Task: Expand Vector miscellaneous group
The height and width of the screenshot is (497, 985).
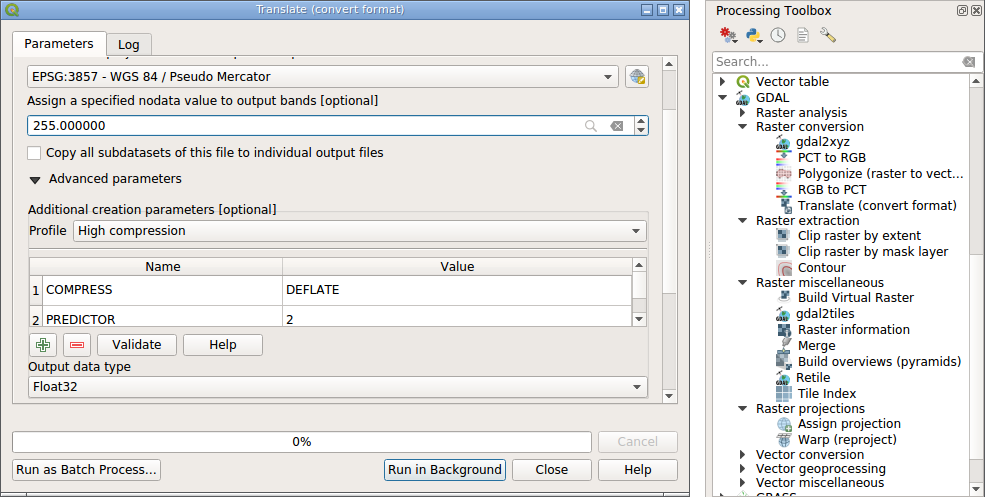Action: (743, 483)
